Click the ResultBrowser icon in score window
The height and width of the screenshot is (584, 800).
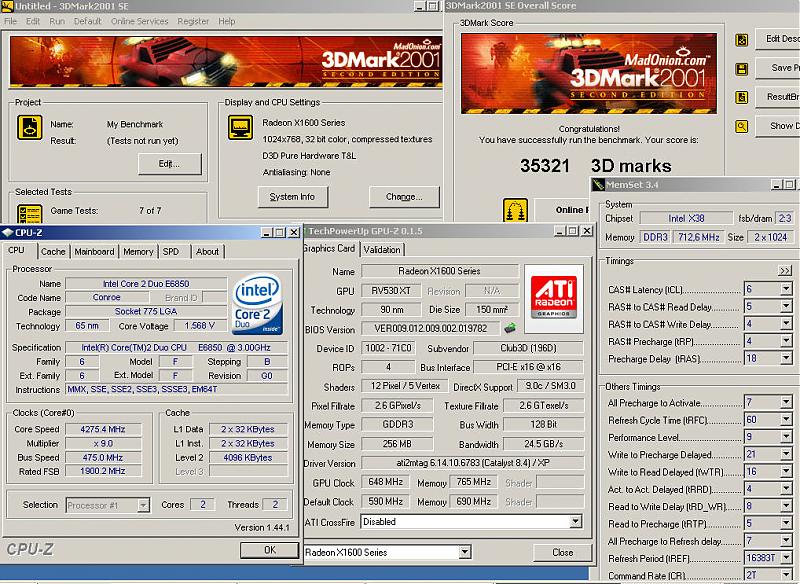tap(741, 97)
